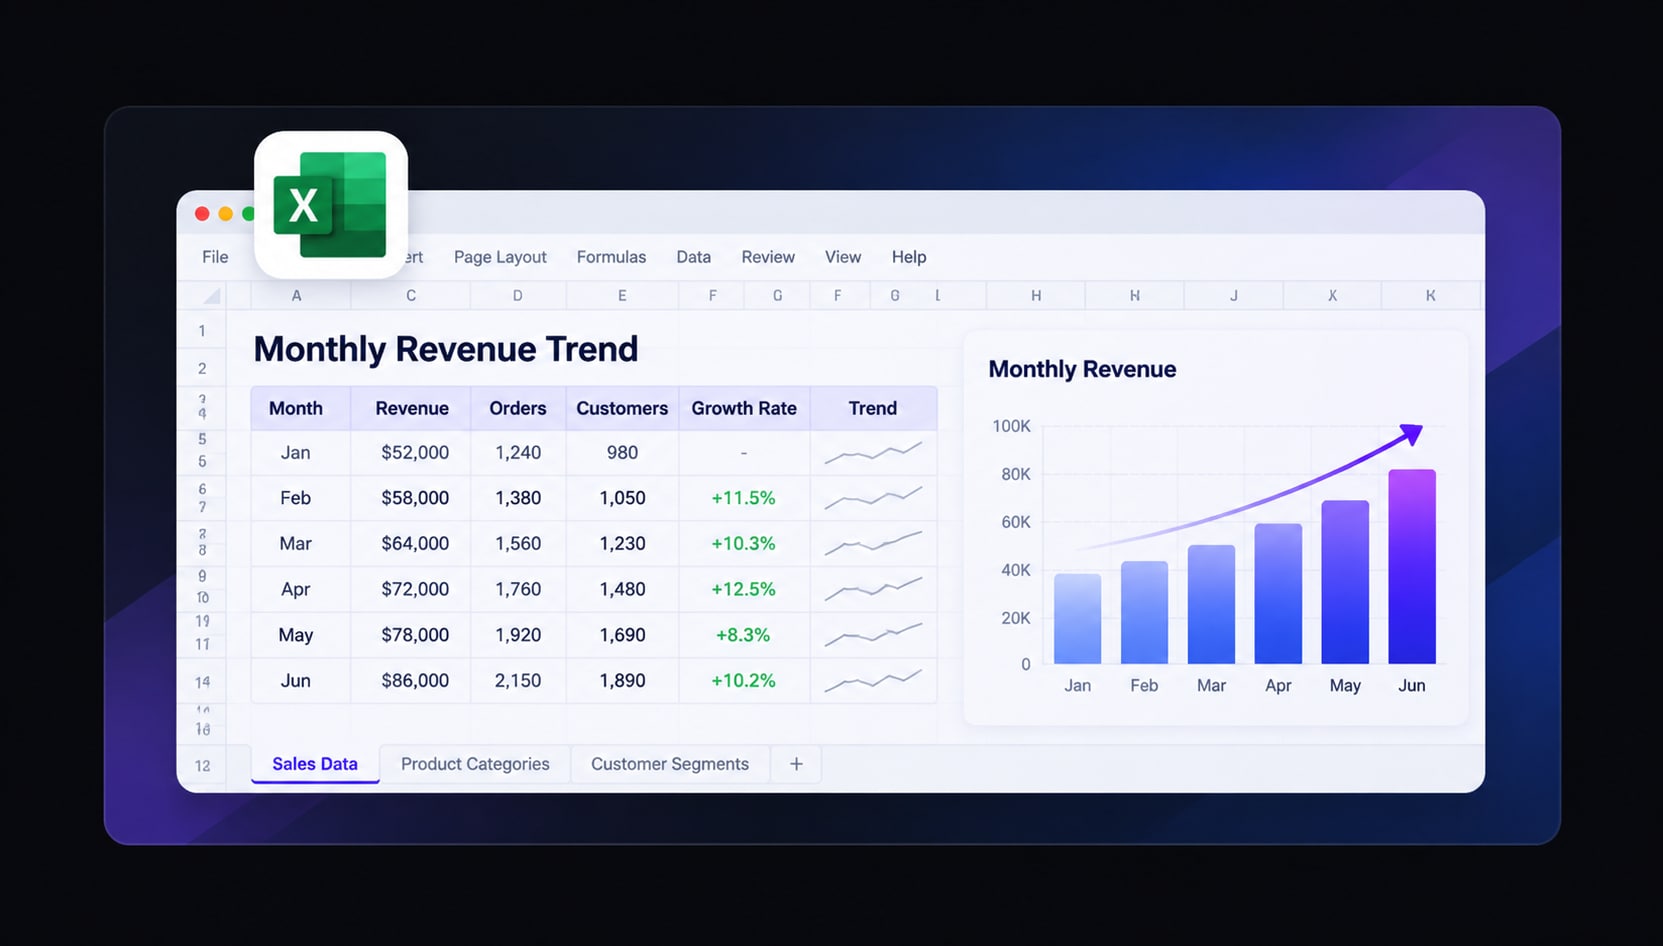Click the 100K axis label on chart
Image resolution: width=1663 pixels, height=946 pixels.
click(x=1011, y=426)
